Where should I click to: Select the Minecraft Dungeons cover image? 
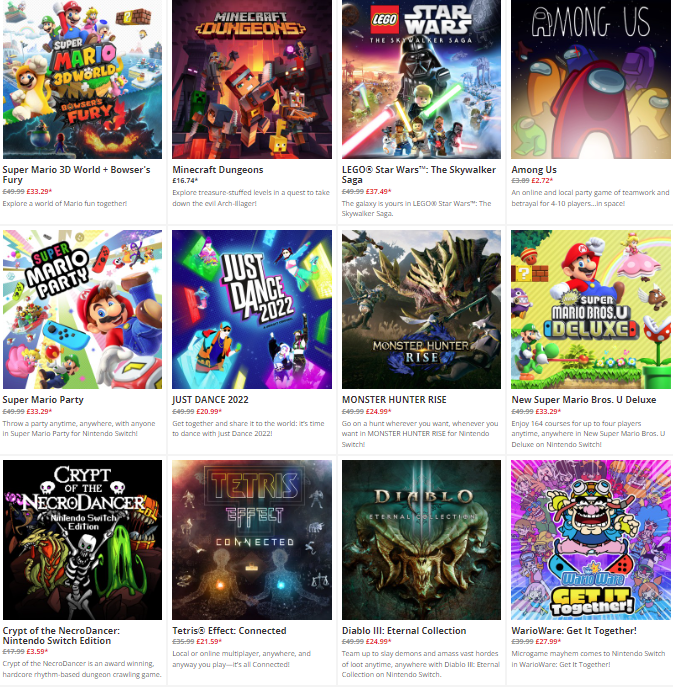252,79
